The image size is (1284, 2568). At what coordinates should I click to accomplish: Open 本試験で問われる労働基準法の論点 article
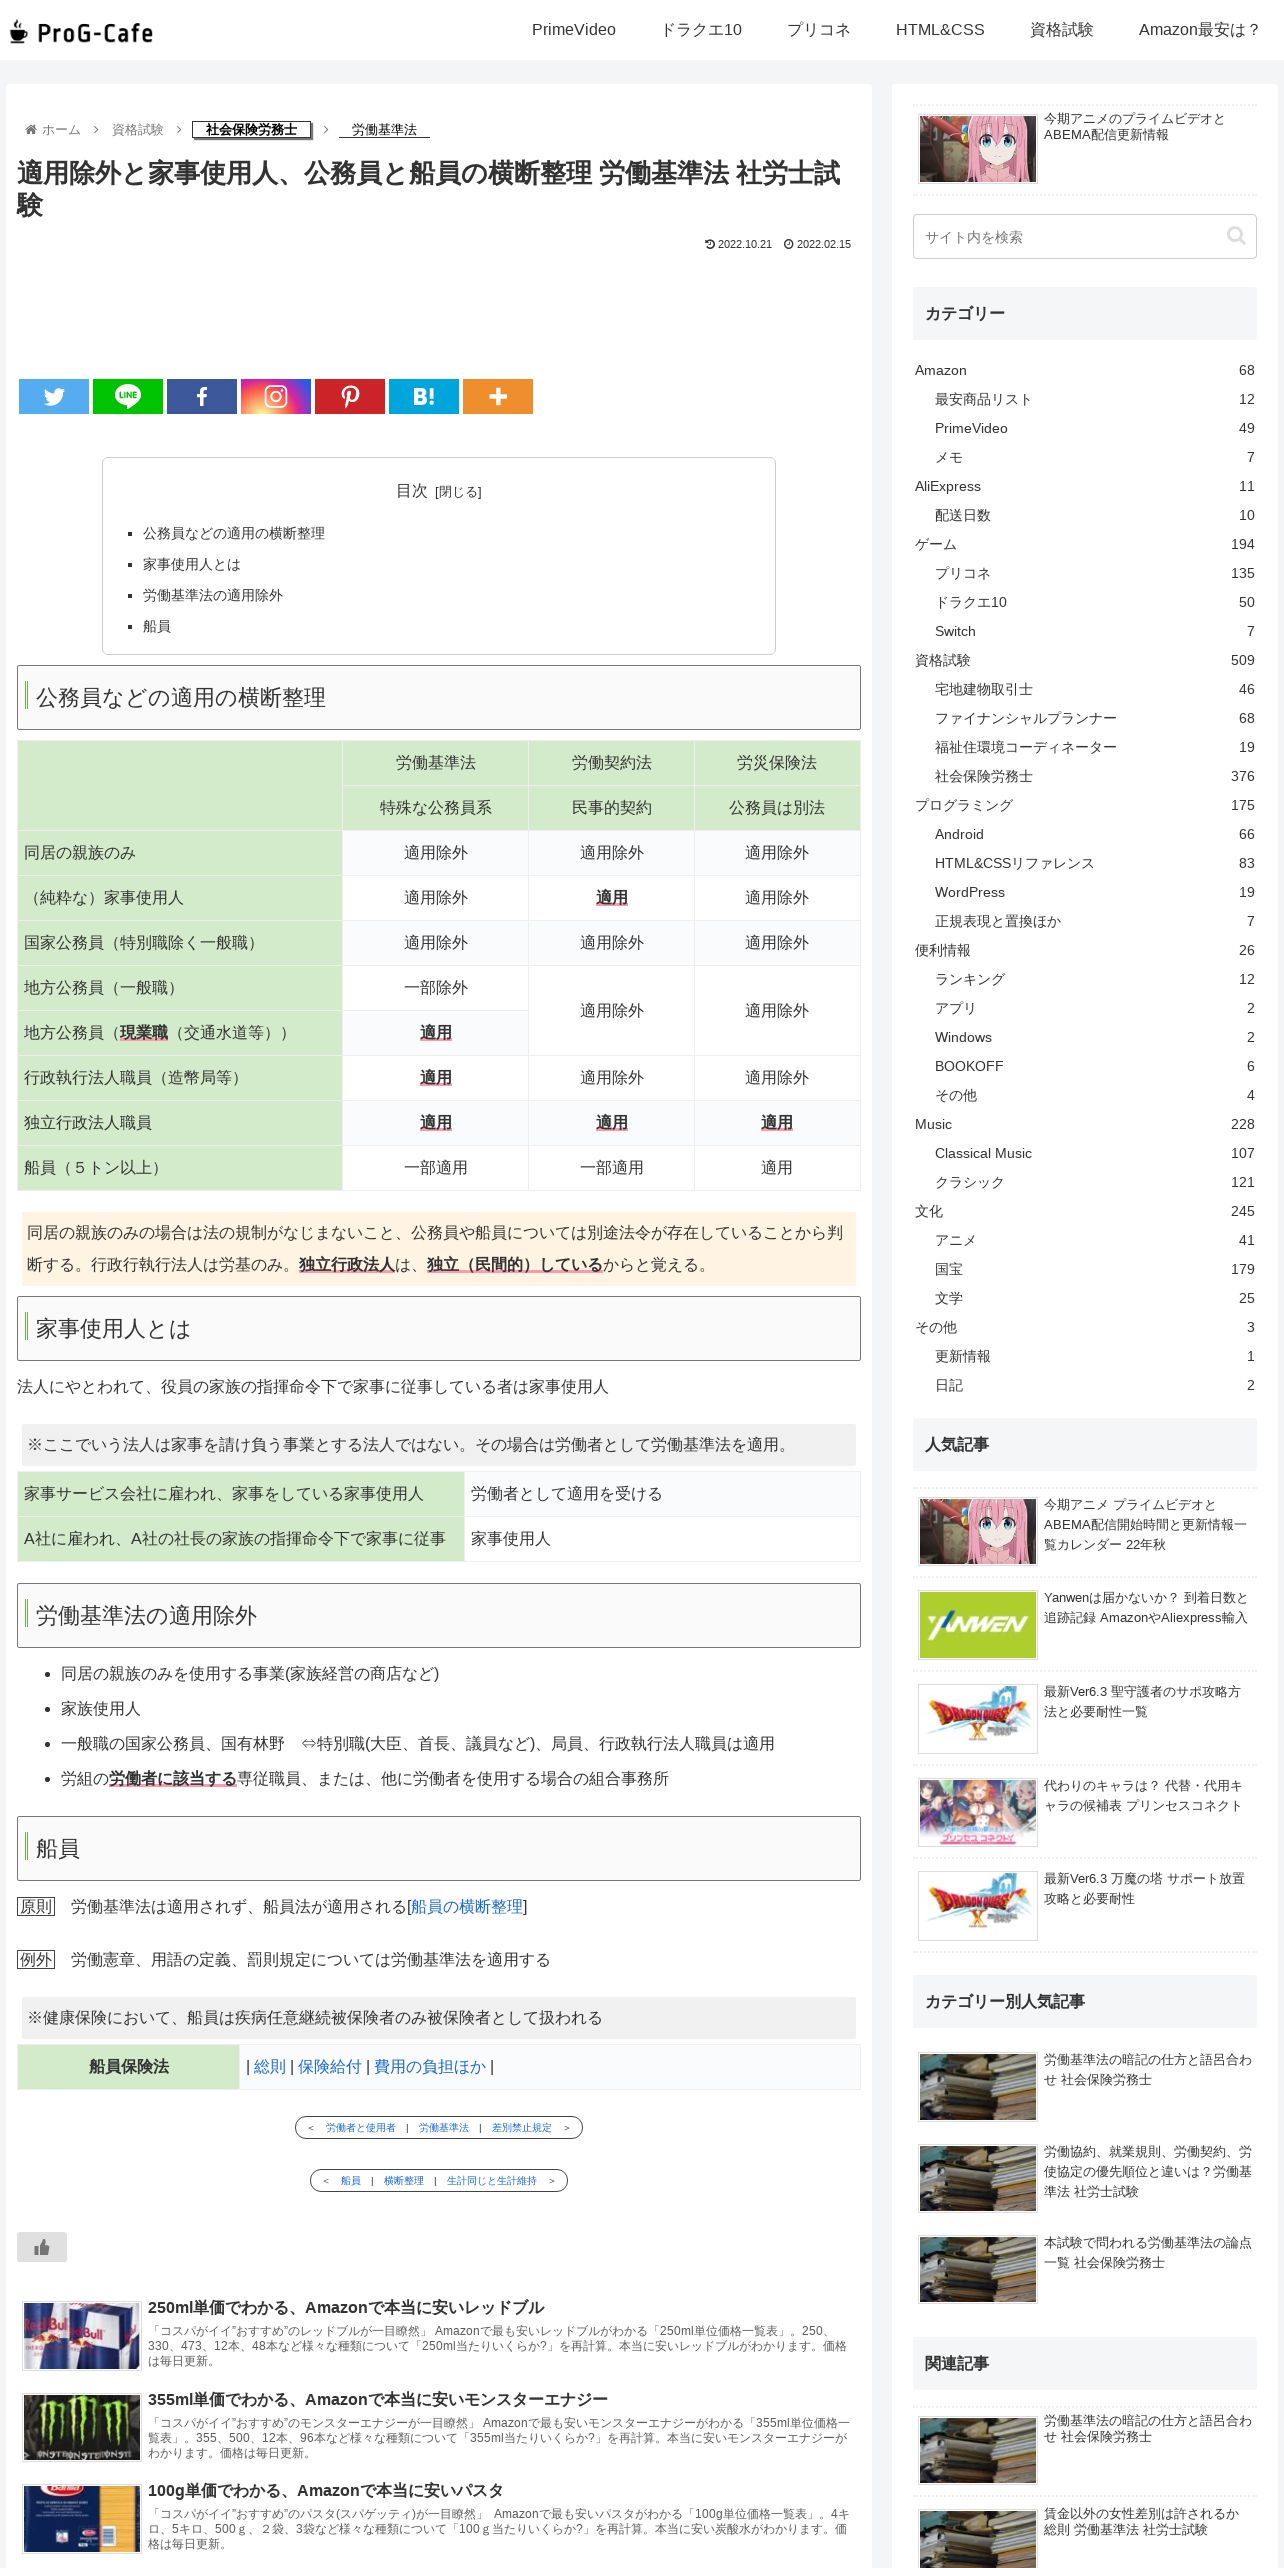[x=1085, y=2269]
